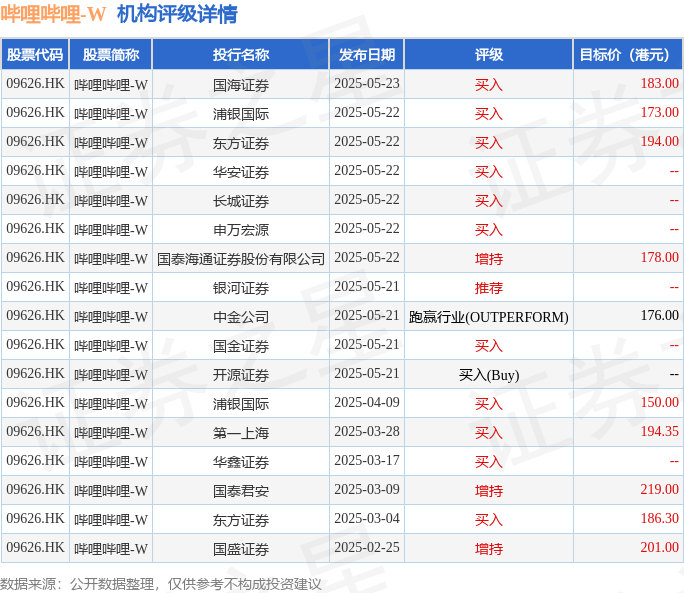The image size is (684, 593).
Task: Select the date 2025-04-09
Action: tap(367, 402)
